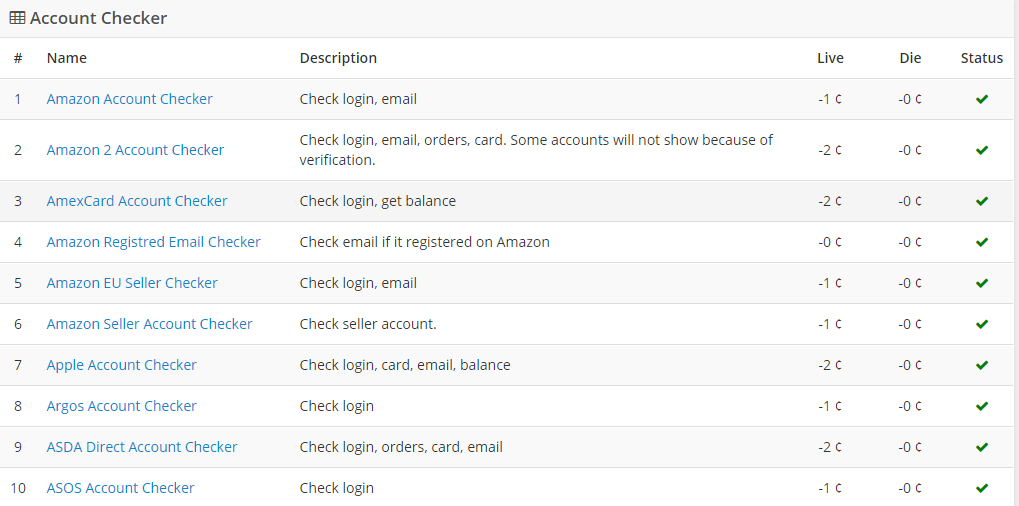
Task: Click the green status checkmark for AmexCard row
Action: click(x=982, y=201)
